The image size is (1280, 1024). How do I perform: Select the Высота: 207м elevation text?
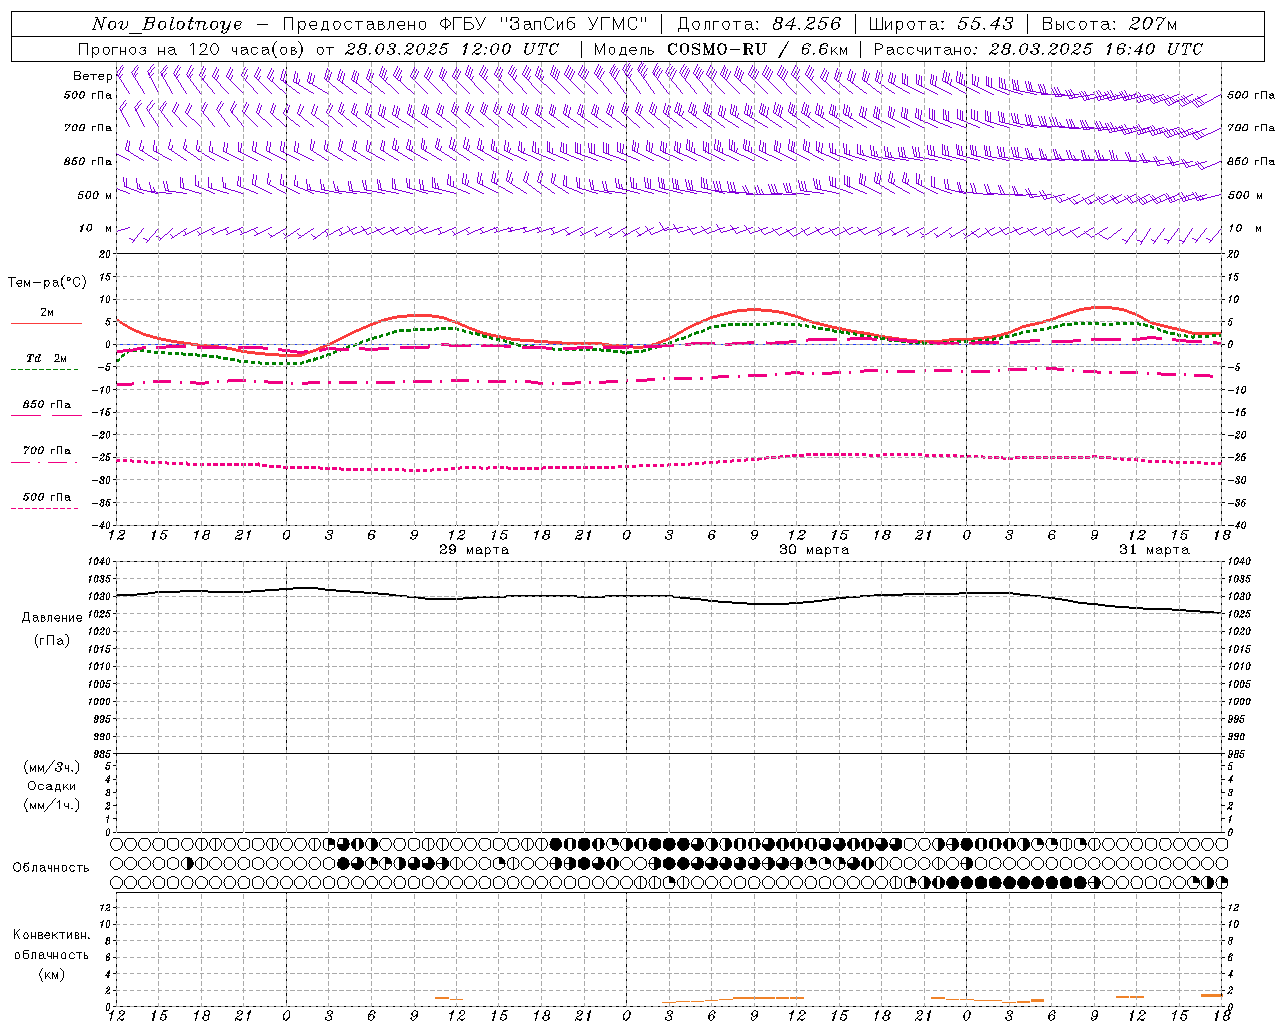coord(1109,24)
